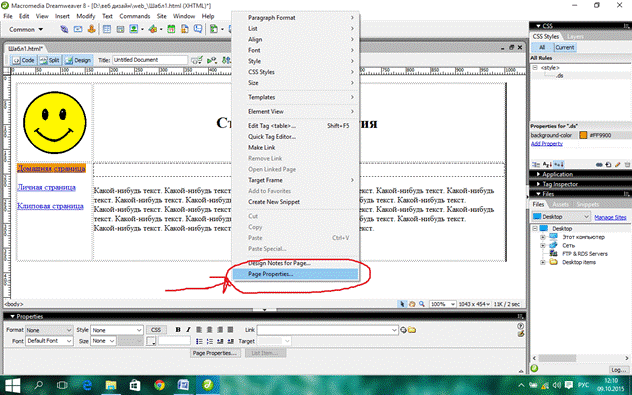The height and width of the screenshot is (395, 632).
Task: Insert a Named Anchor icon
Action: (x=91, y=29)
